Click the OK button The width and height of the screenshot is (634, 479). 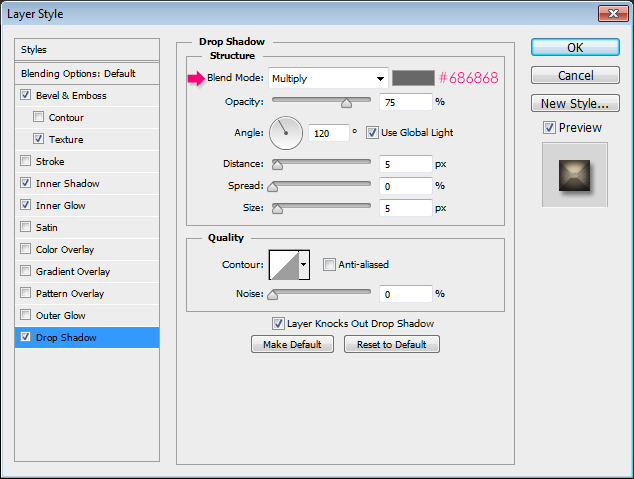pos(575,47)
